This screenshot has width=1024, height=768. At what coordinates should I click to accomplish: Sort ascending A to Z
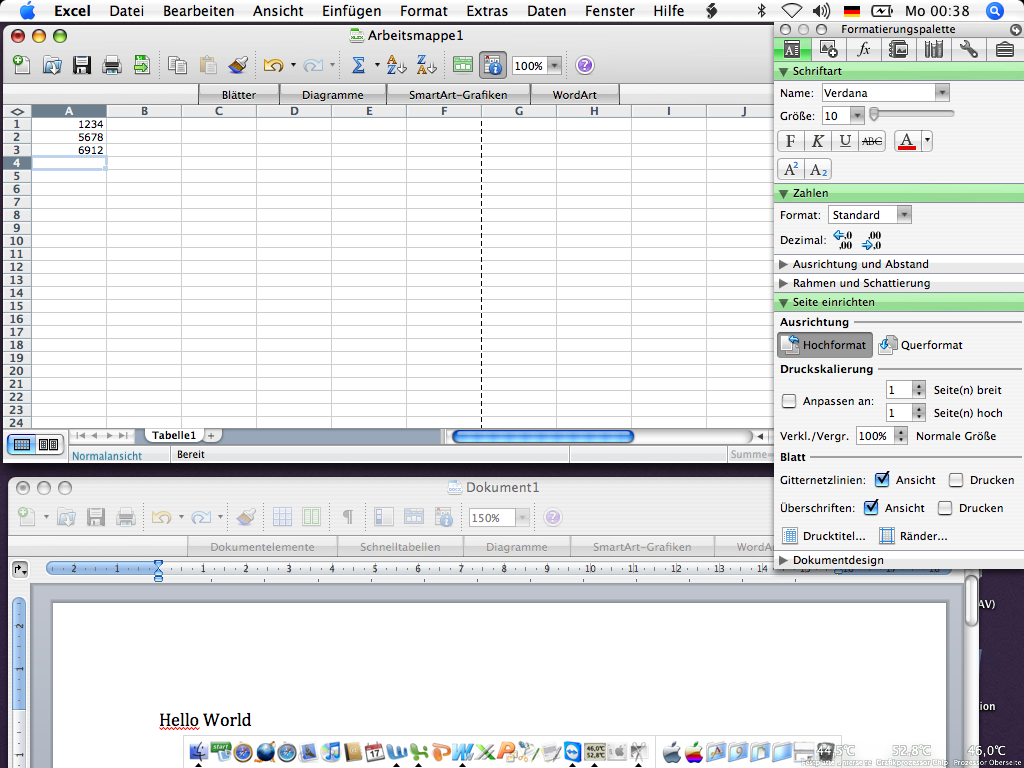(x=396, y=65)
